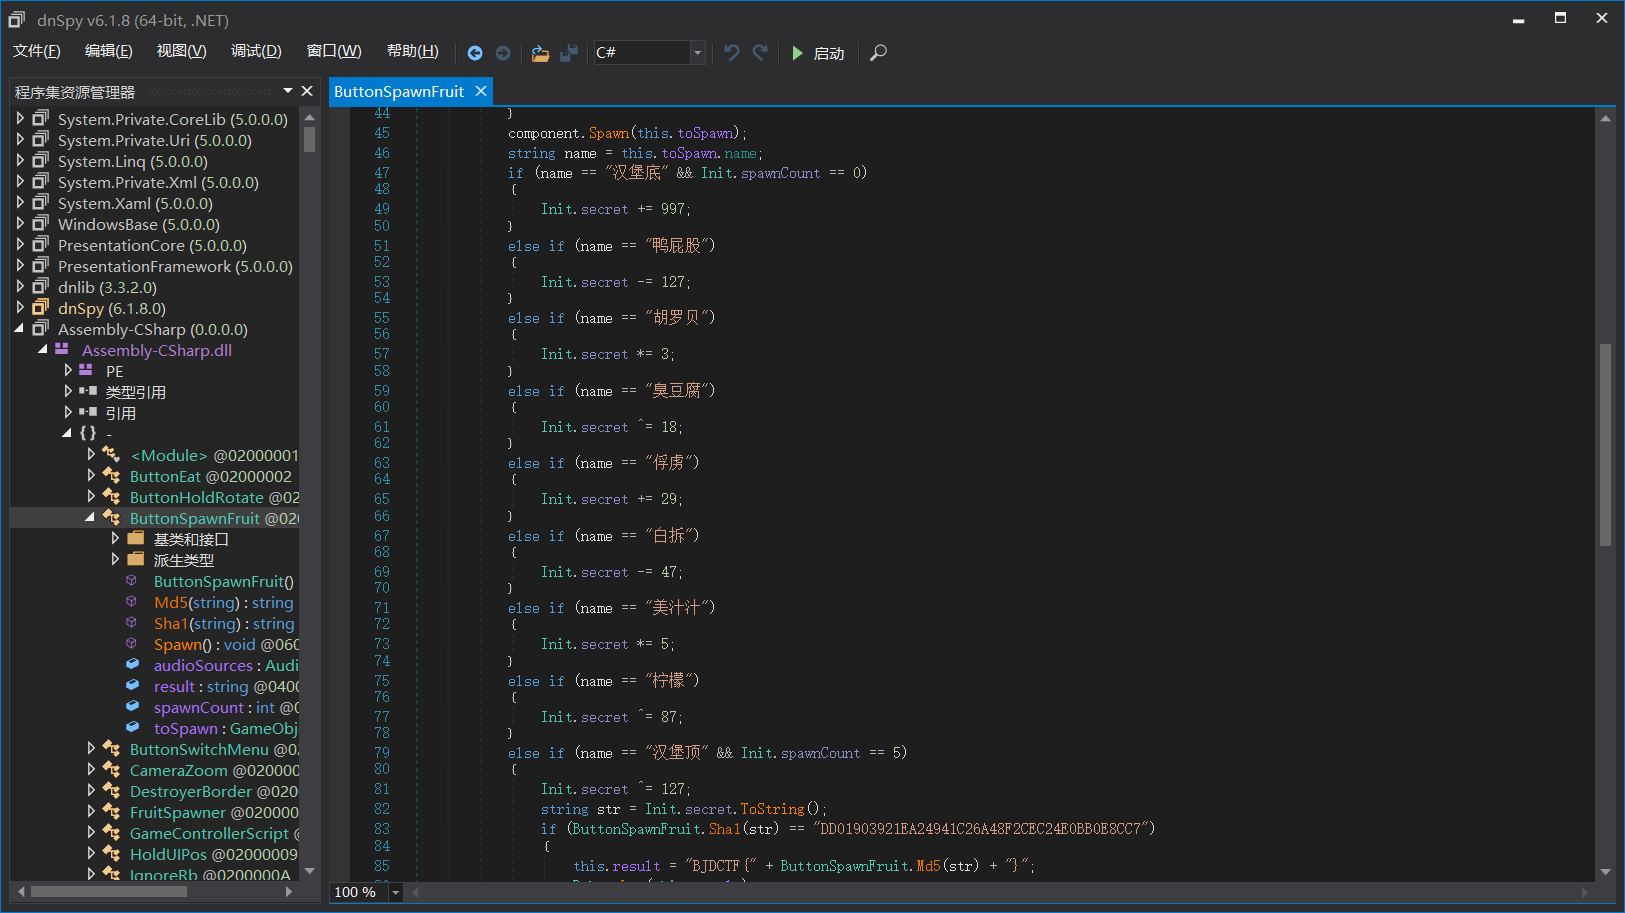Click the undo toolbar icon
1625x913 pixels.
click(732, 53)
